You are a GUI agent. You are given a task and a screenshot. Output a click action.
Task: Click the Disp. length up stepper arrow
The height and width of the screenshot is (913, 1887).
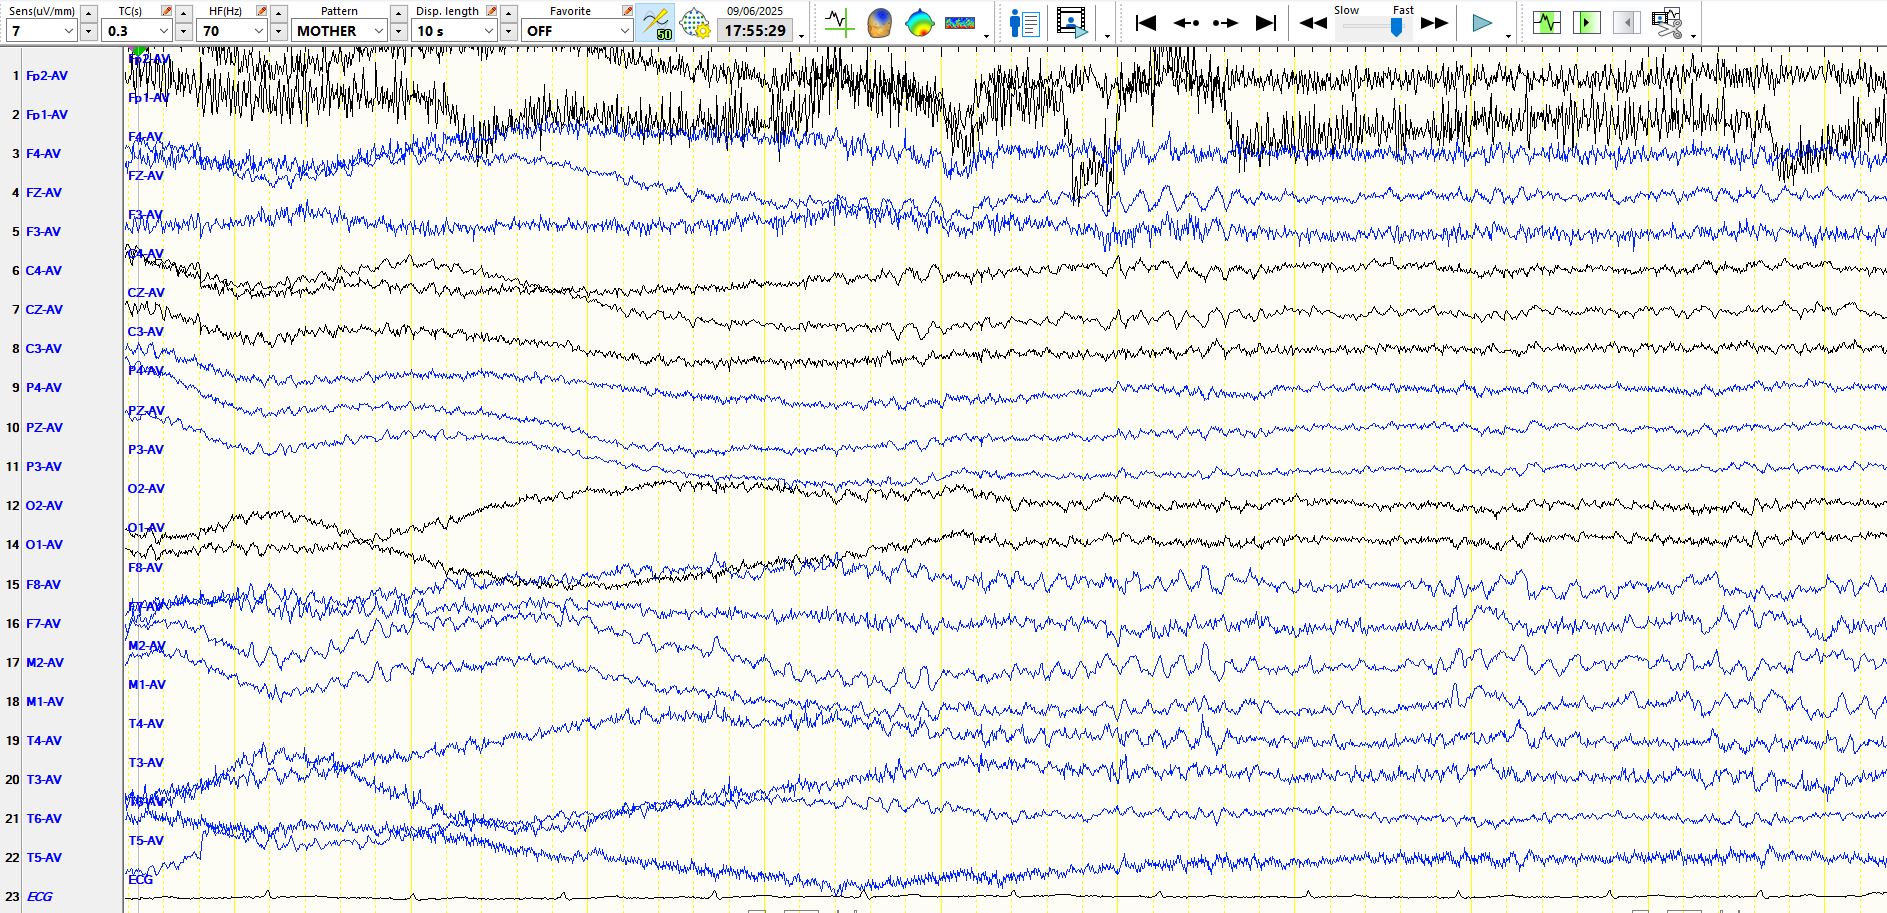coord(508,13)
